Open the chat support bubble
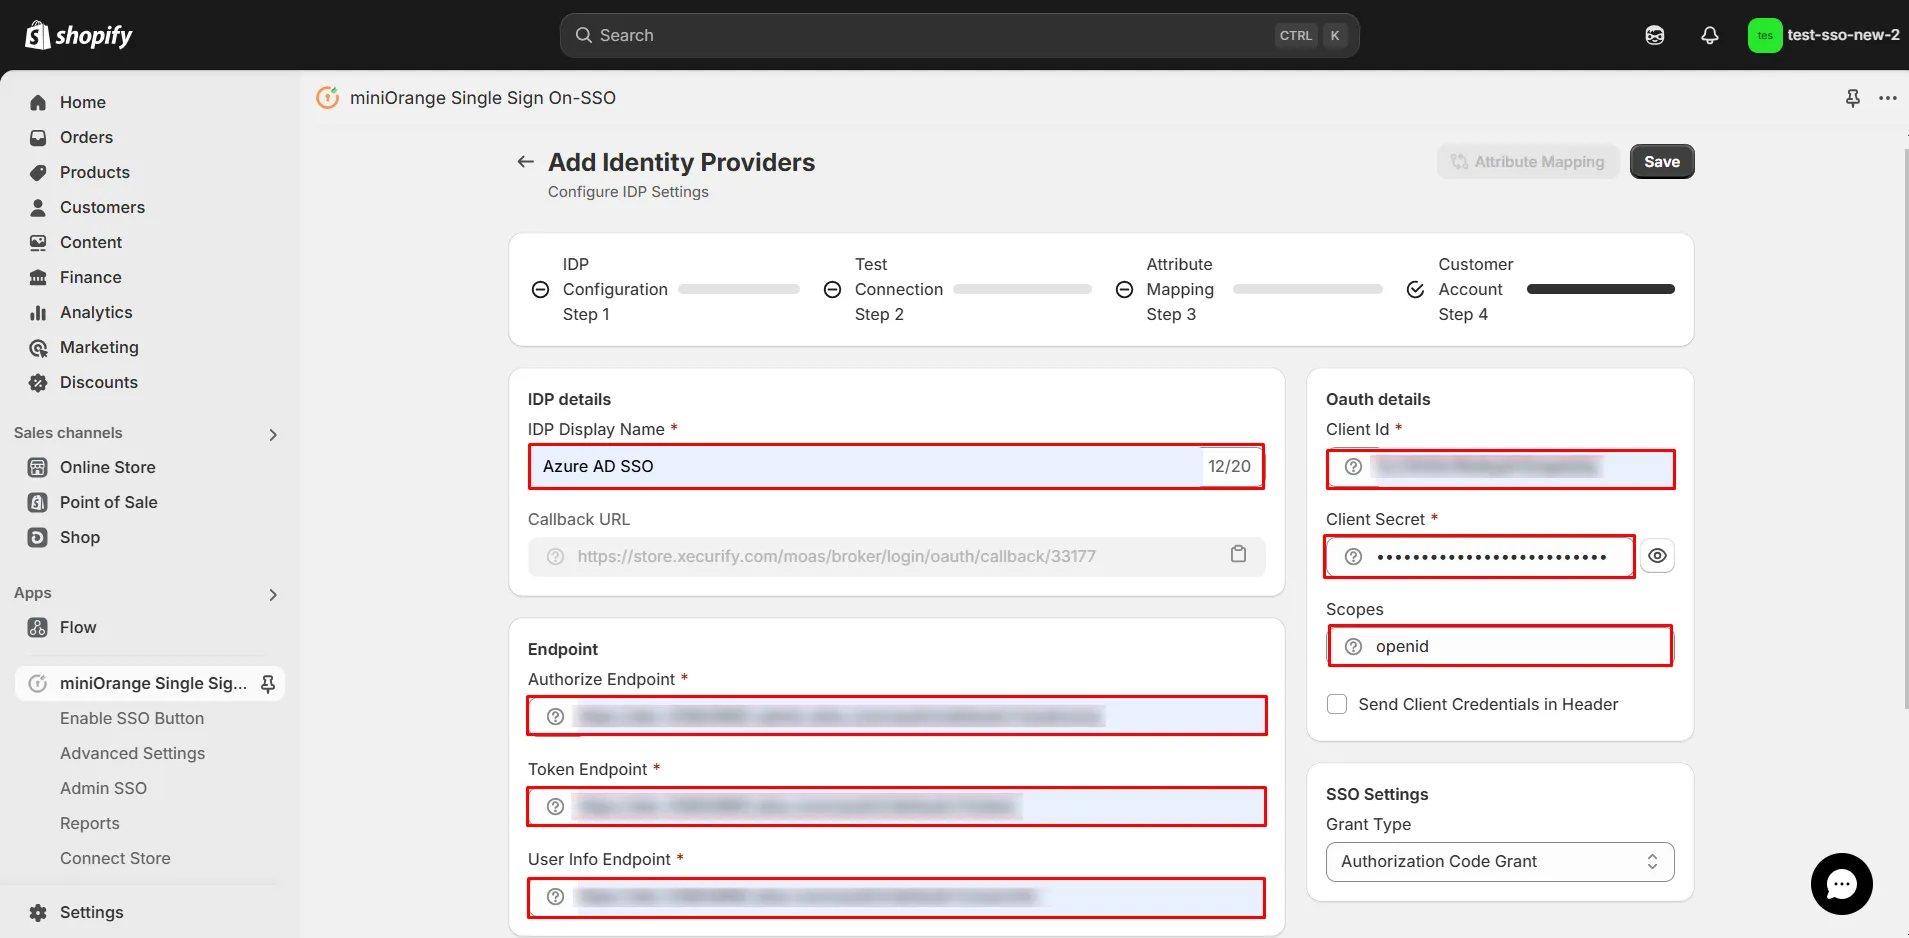This screenshot has height=938, width=1909. [1841, 884]
